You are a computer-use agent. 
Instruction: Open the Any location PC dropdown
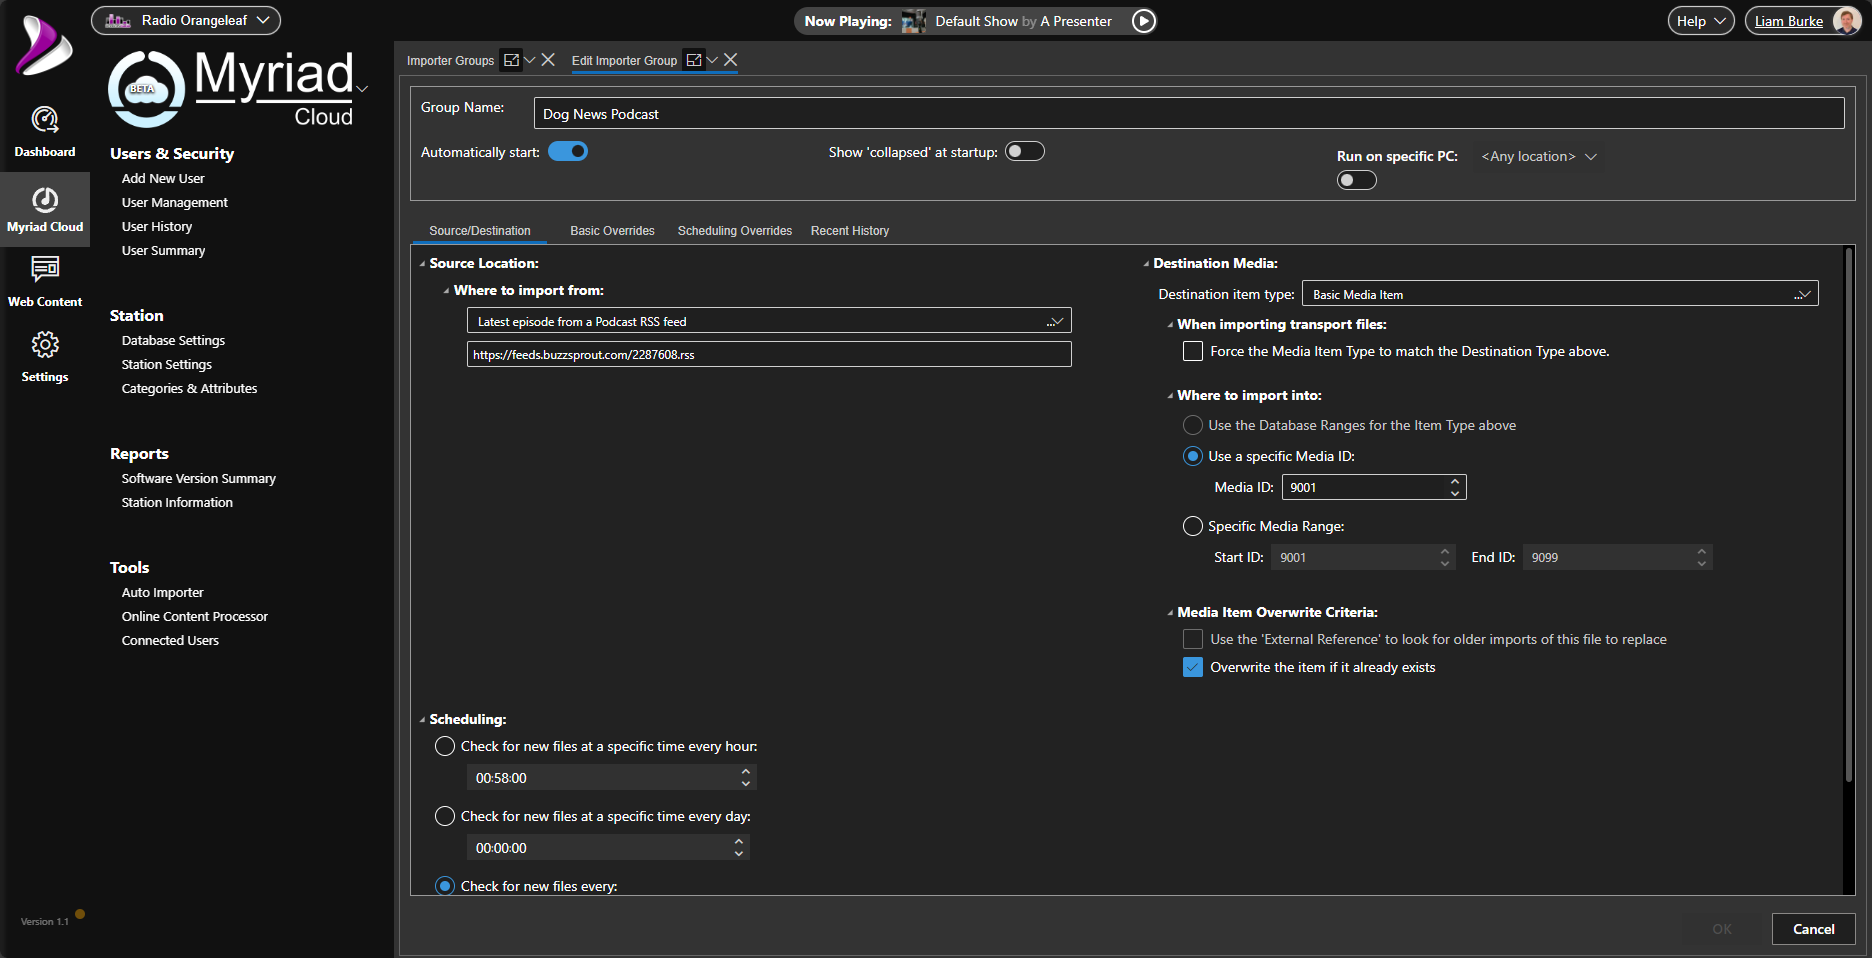coord(1539,156)
